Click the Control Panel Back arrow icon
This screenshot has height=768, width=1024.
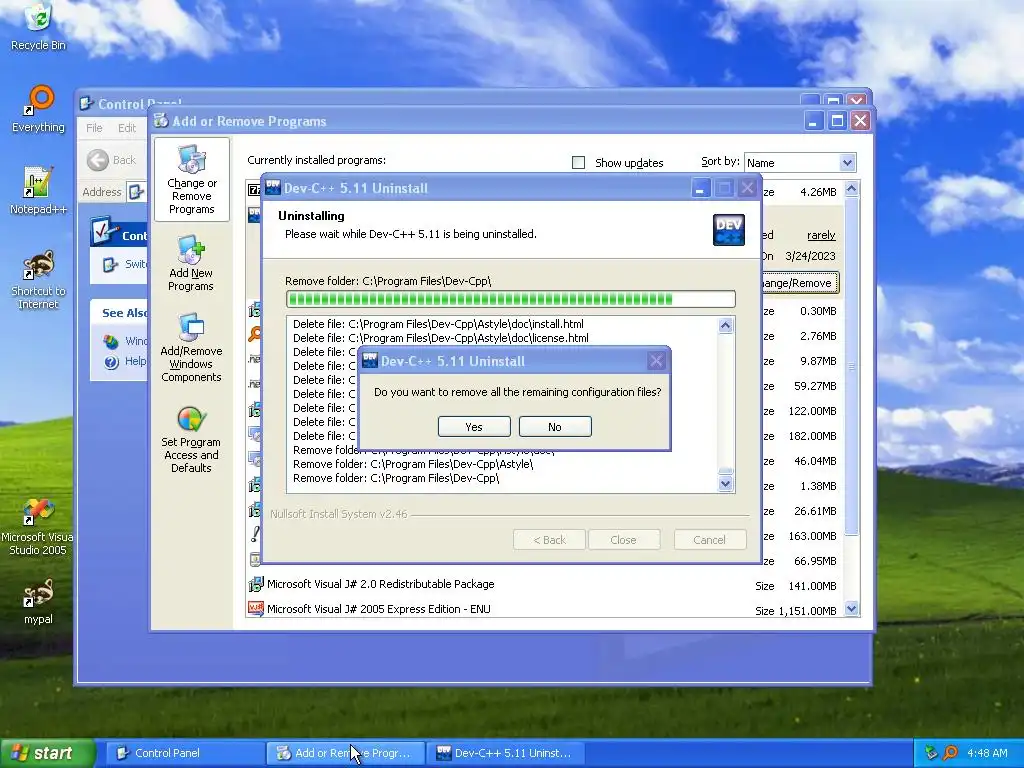tap(98, 160)
